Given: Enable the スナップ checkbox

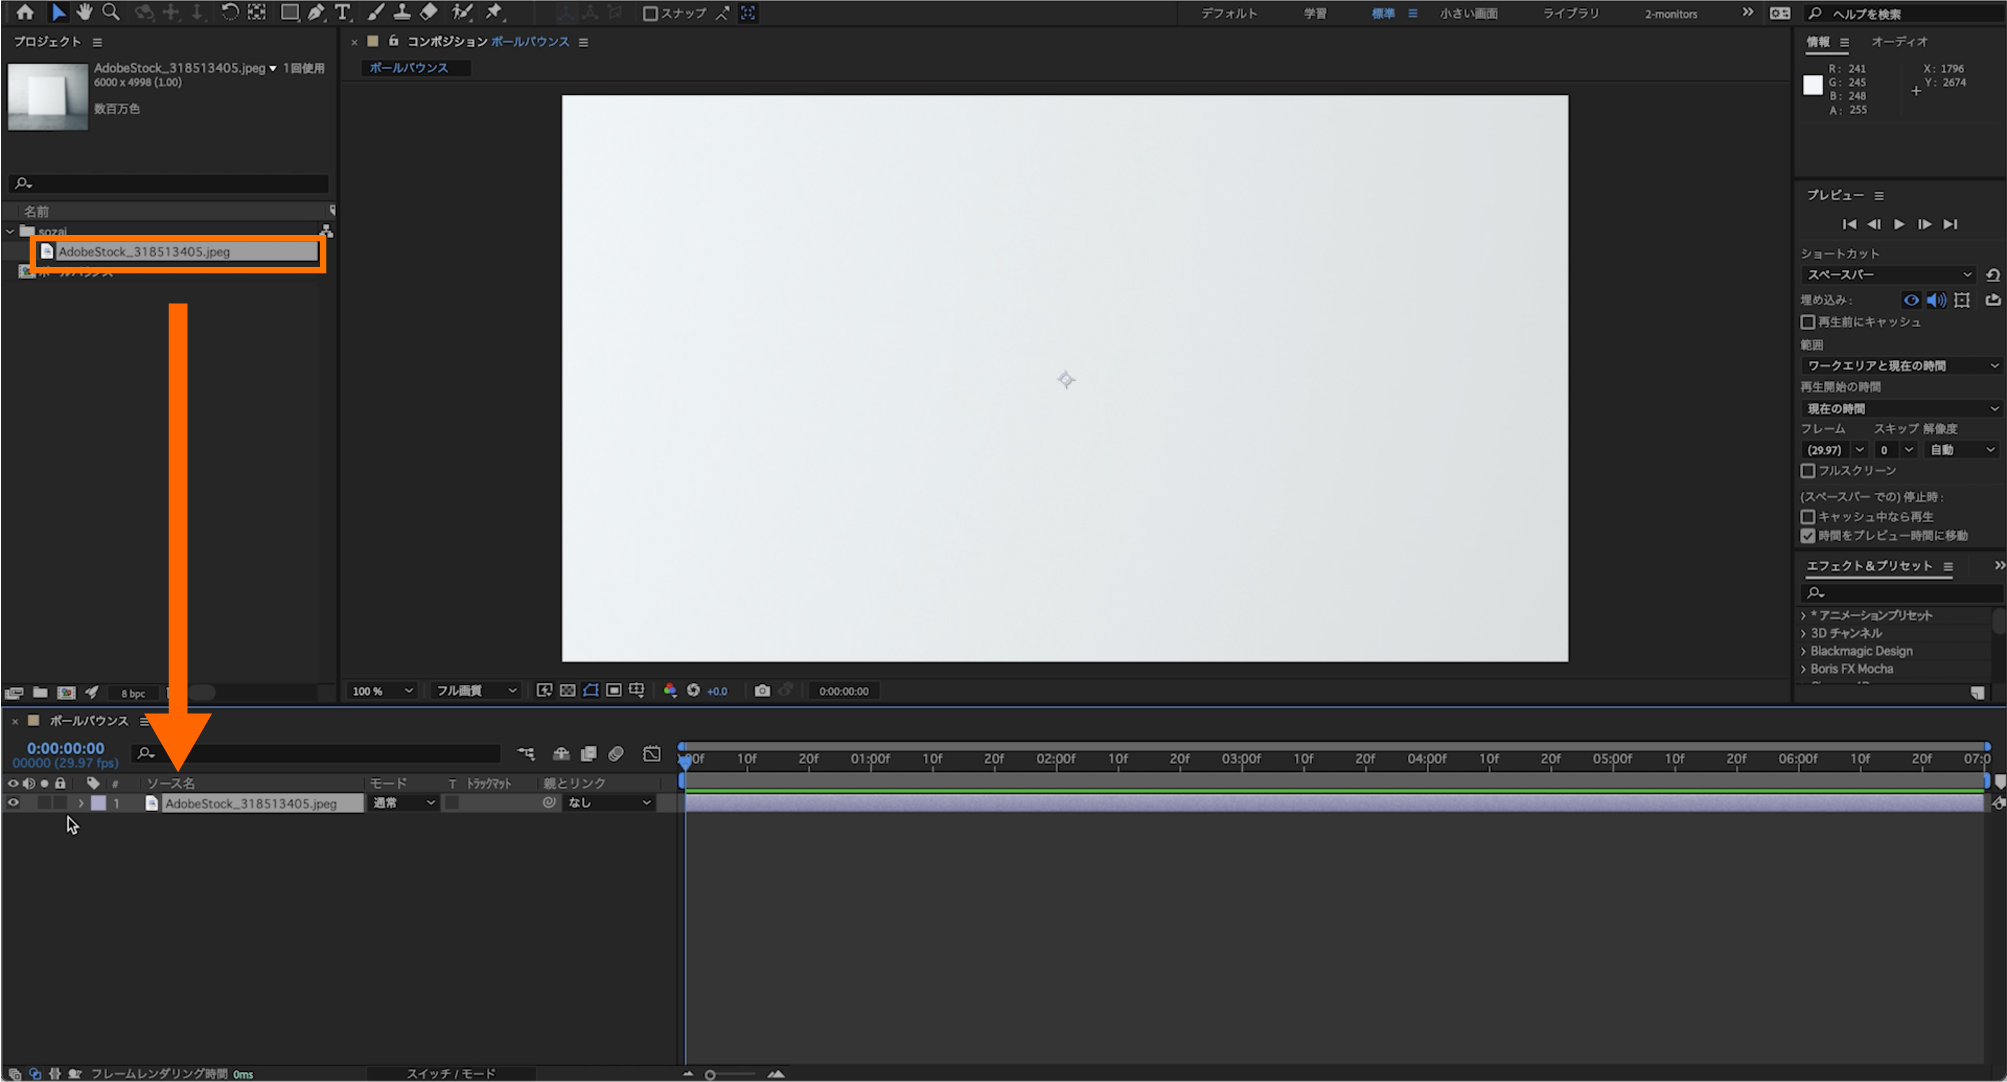Looking at the screenshot, I should coord(650,13).
